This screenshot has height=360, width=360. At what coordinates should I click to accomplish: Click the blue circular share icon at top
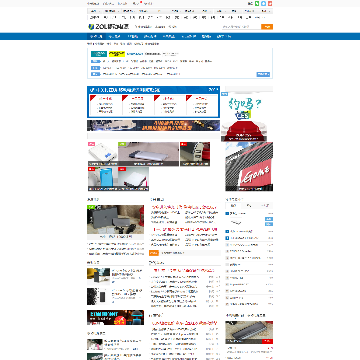[x=264, y=3]
